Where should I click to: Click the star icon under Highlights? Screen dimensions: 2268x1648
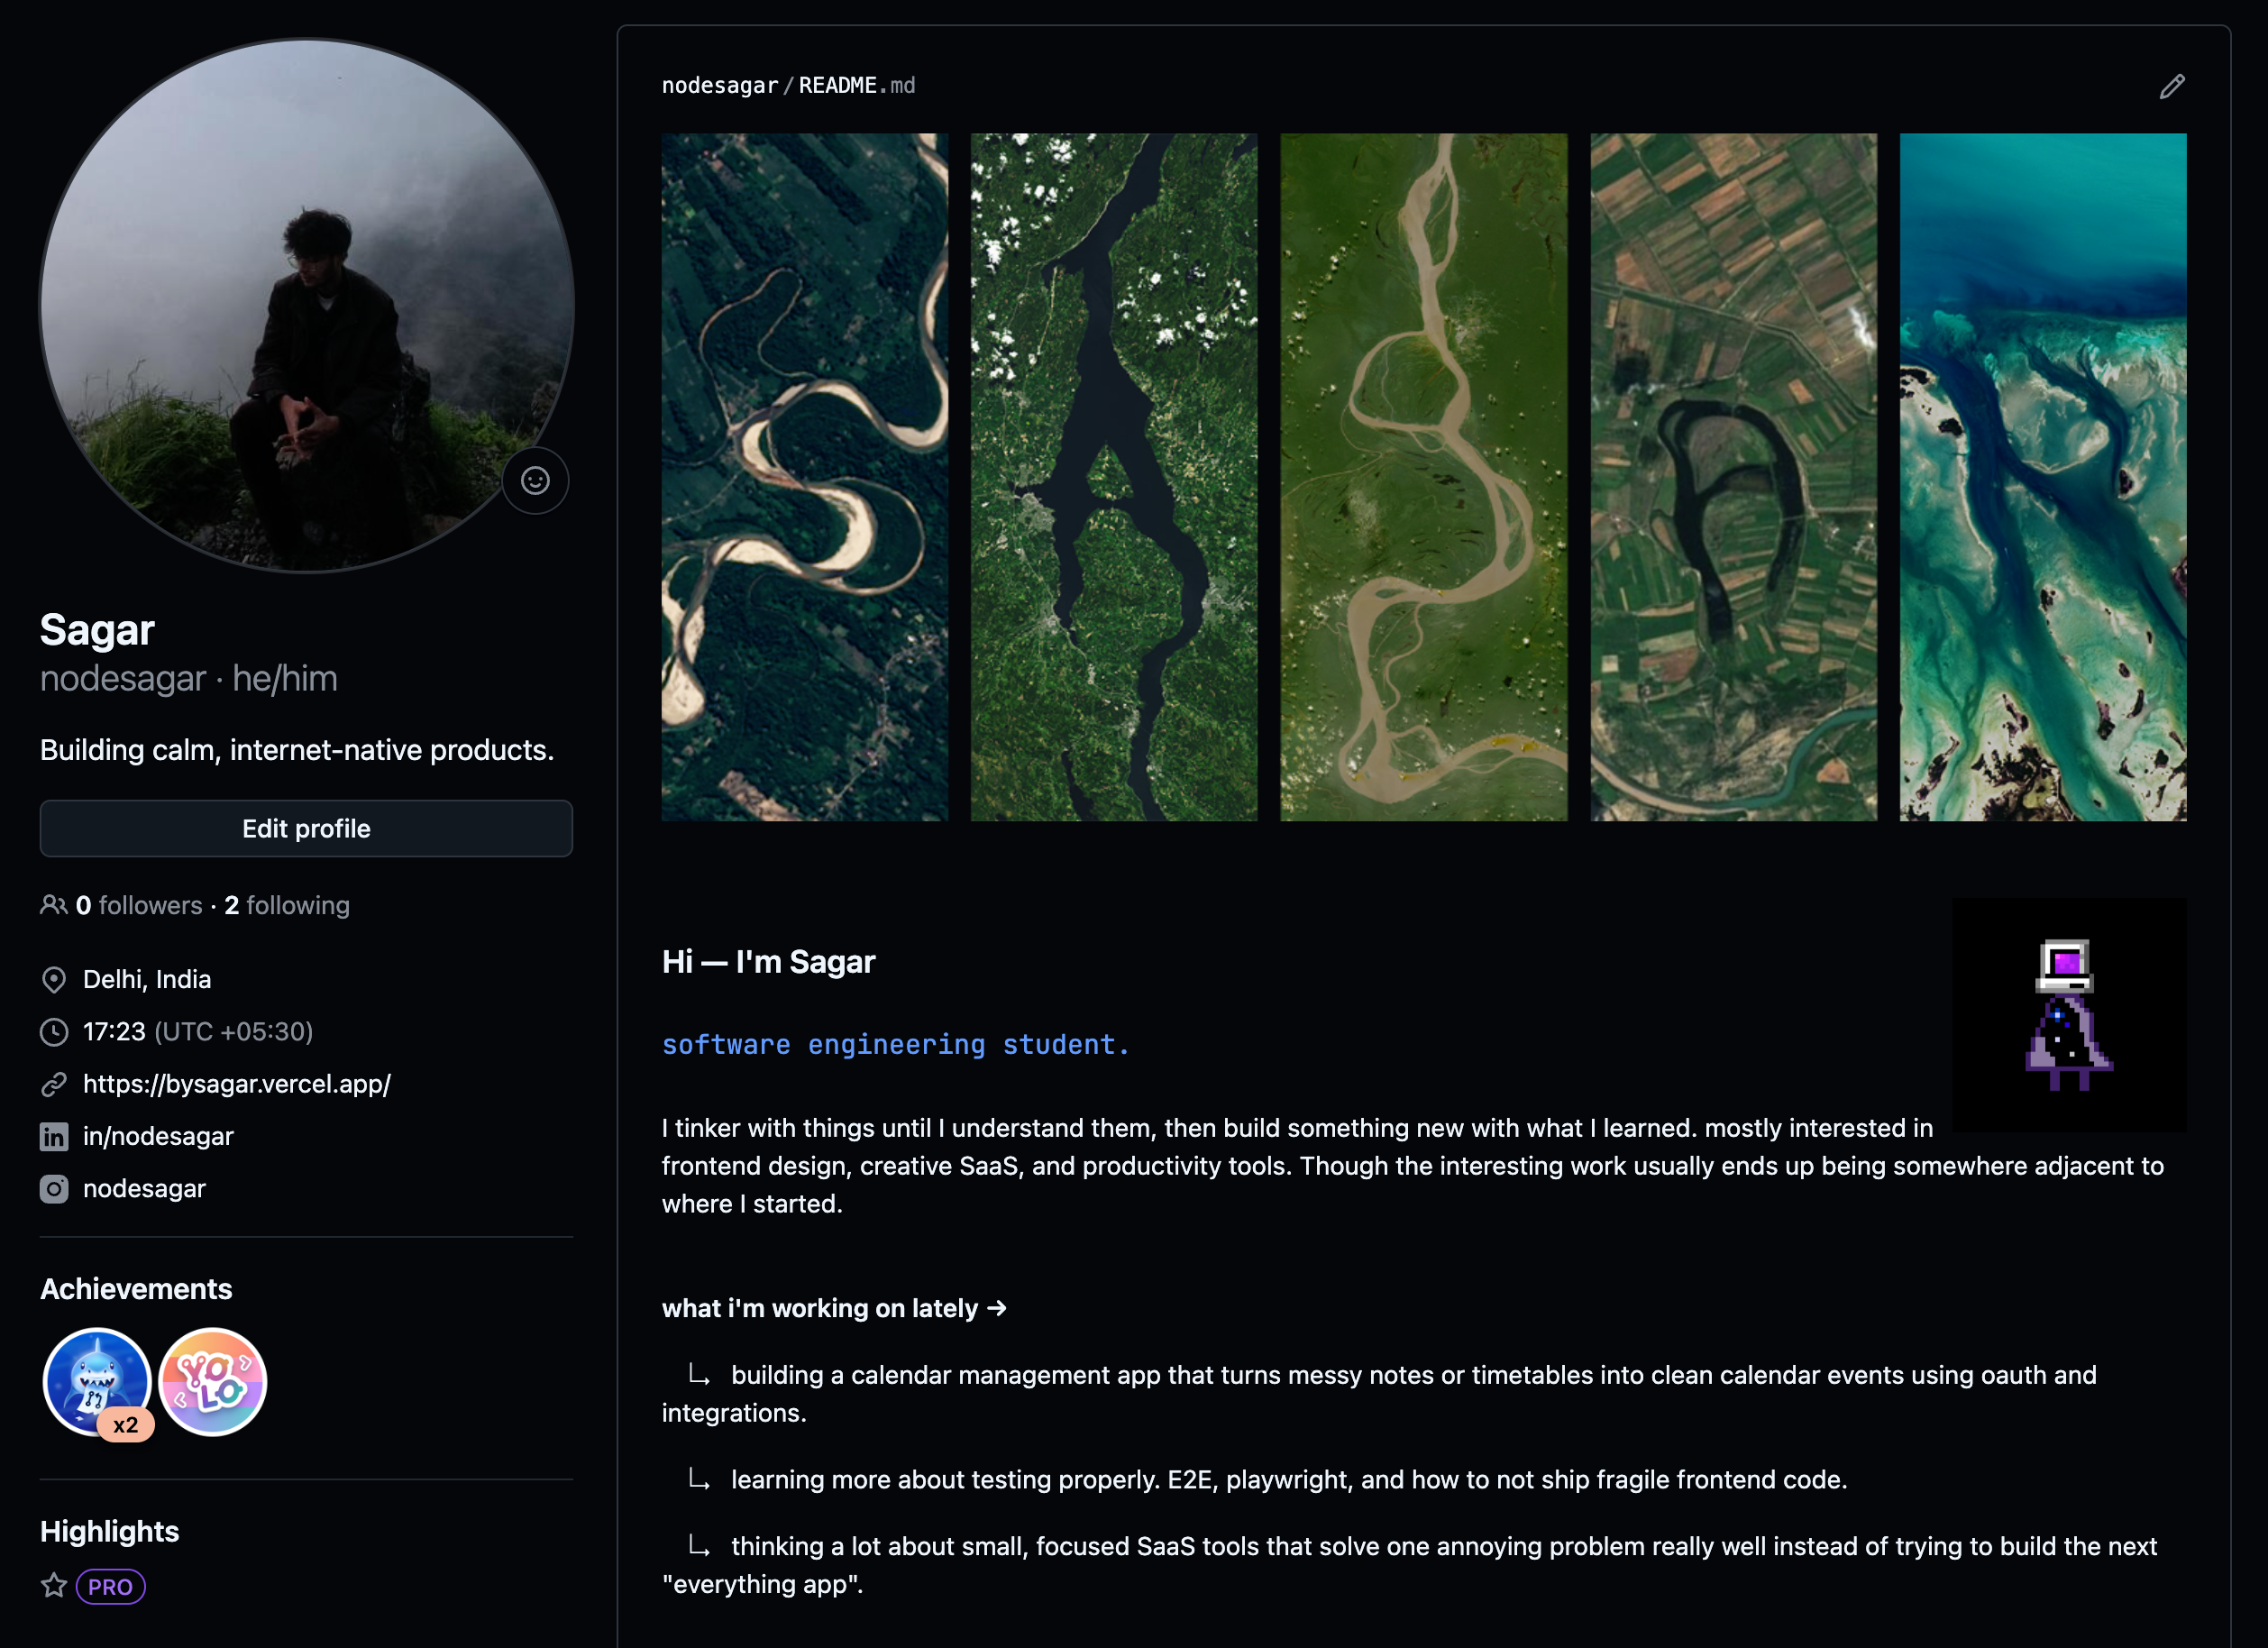point(54,1586)
